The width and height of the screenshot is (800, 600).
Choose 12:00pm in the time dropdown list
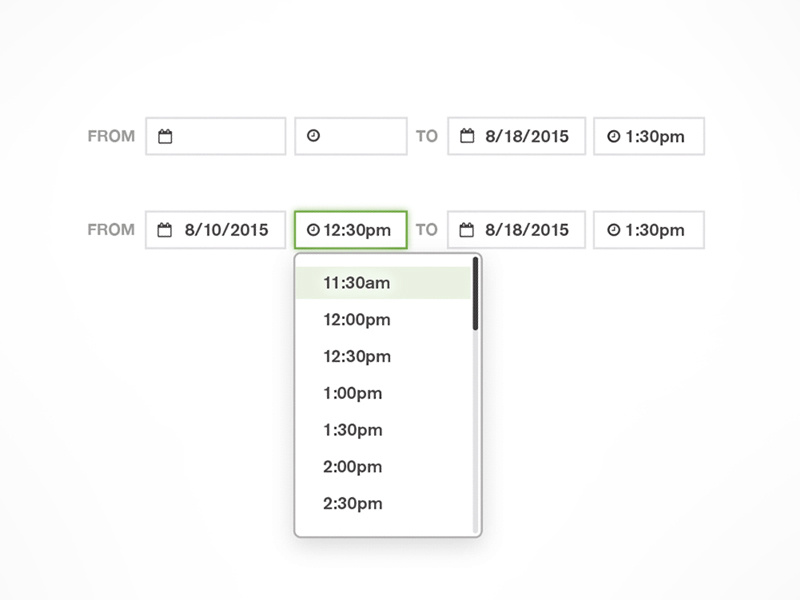tap(357, 320)
